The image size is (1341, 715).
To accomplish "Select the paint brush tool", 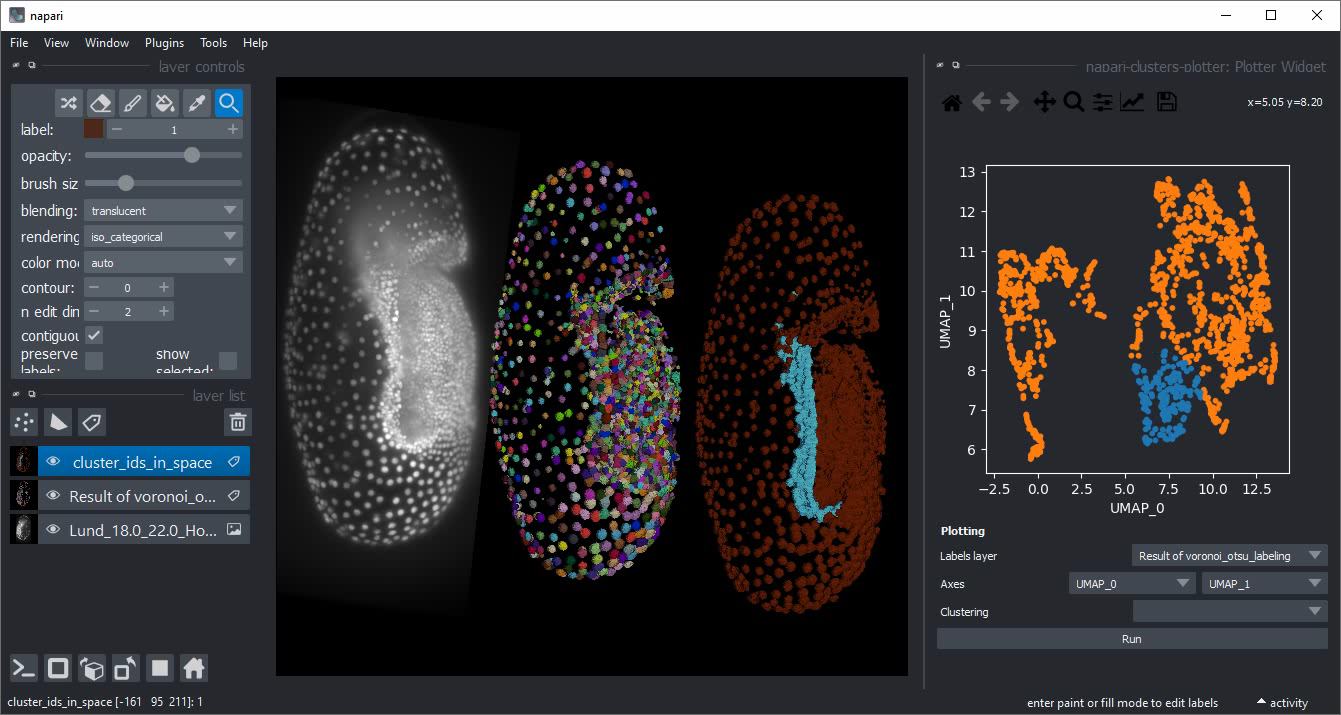I will [132, 103].
